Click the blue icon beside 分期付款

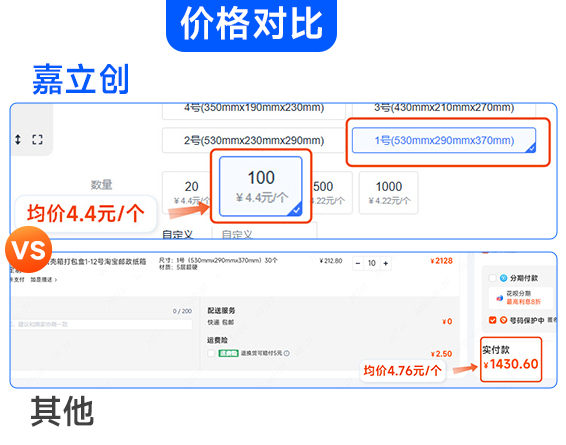coord(504,278)
